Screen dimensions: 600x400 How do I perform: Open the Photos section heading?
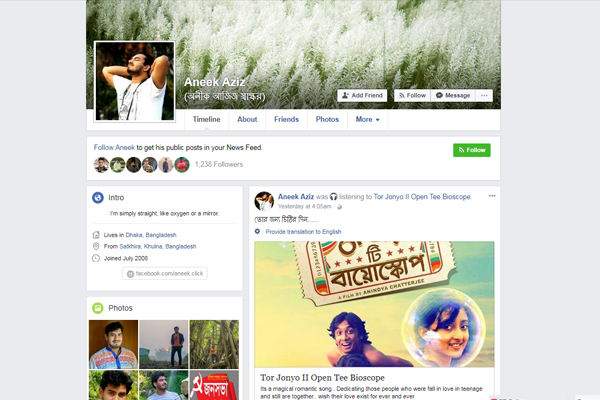(x=121, y=308)
